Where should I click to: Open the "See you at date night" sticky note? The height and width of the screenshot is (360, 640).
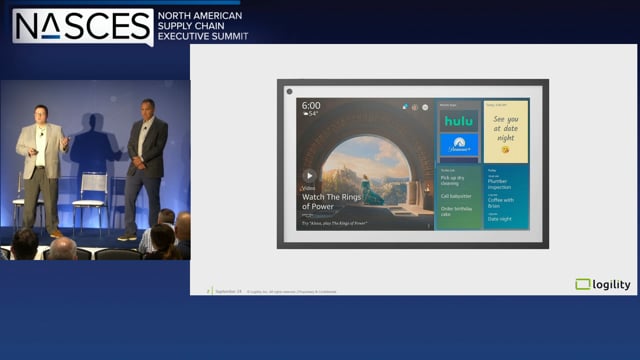(x=506, y=132)
